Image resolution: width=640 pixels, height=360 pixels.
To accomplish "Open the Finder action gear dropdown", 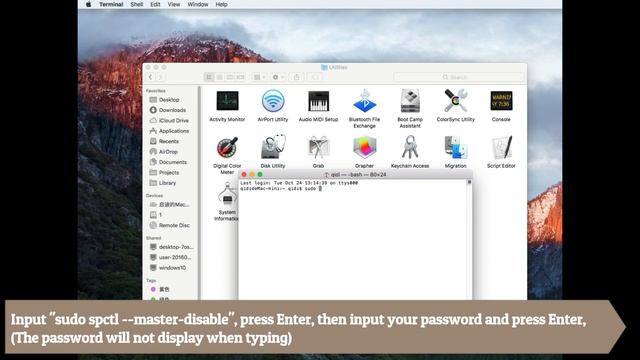I will 278,77.
